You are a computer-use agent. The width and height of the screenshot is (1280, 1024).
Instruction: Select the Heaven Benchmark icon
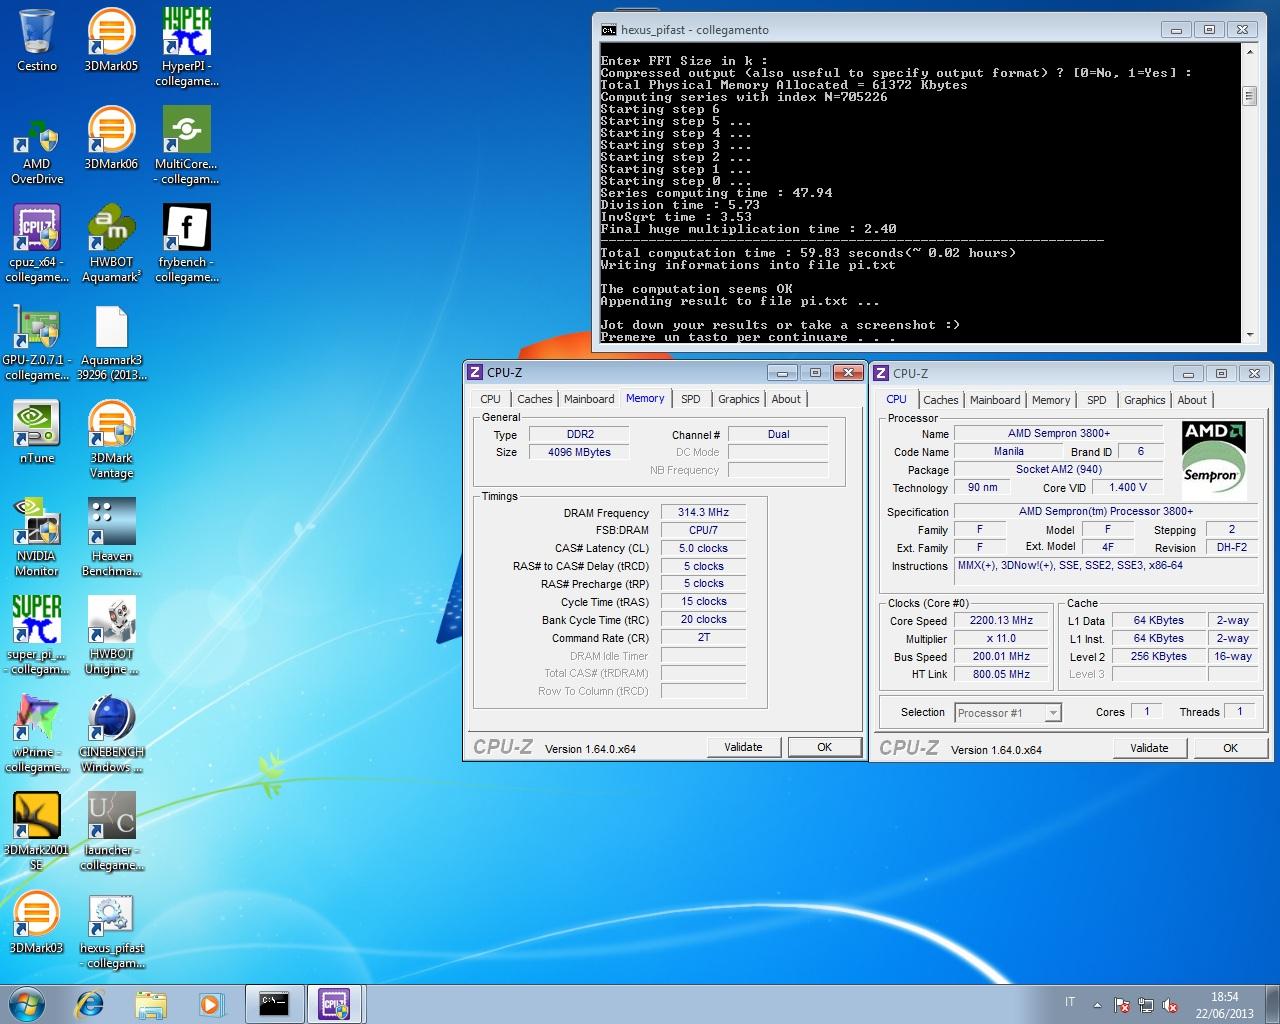(x=111, y=537)
